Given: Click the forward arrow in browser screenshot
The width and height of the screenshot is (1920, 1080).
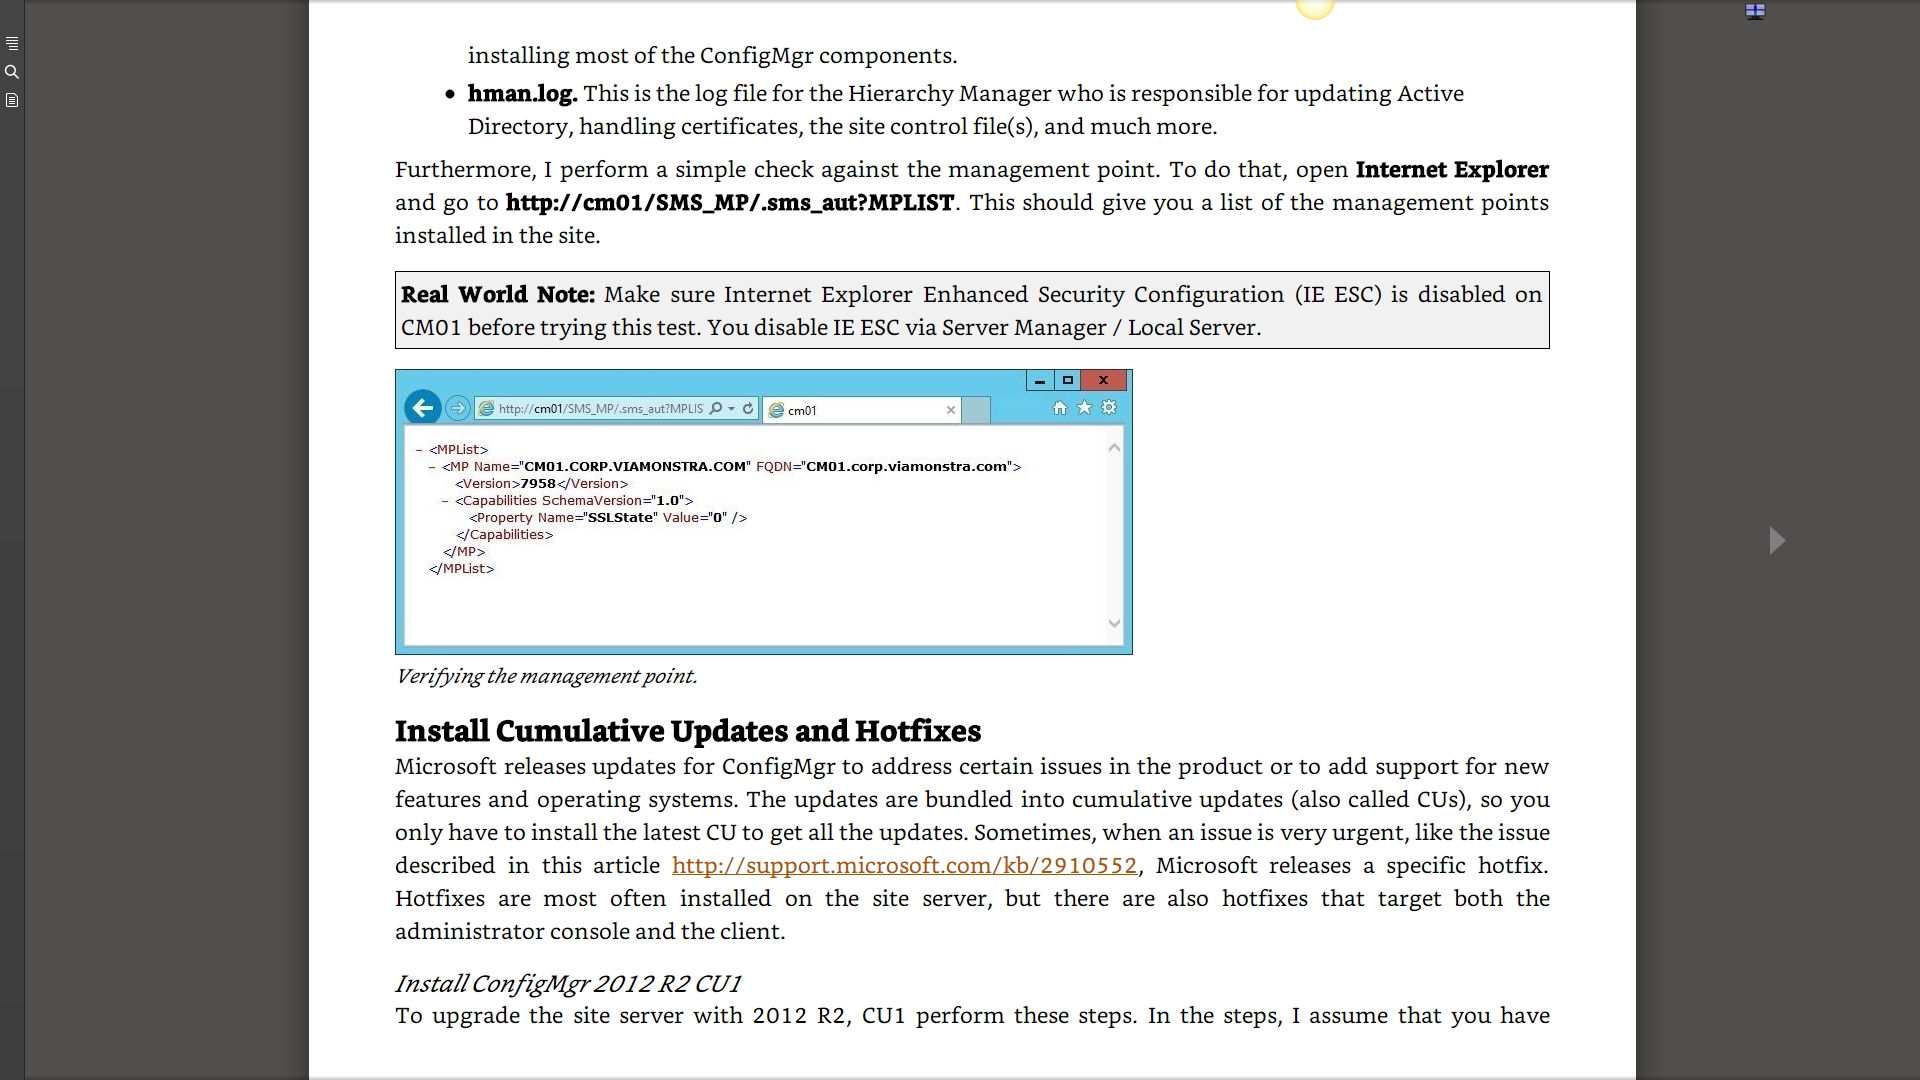Looking at the screenshot, I should point(458,408).
